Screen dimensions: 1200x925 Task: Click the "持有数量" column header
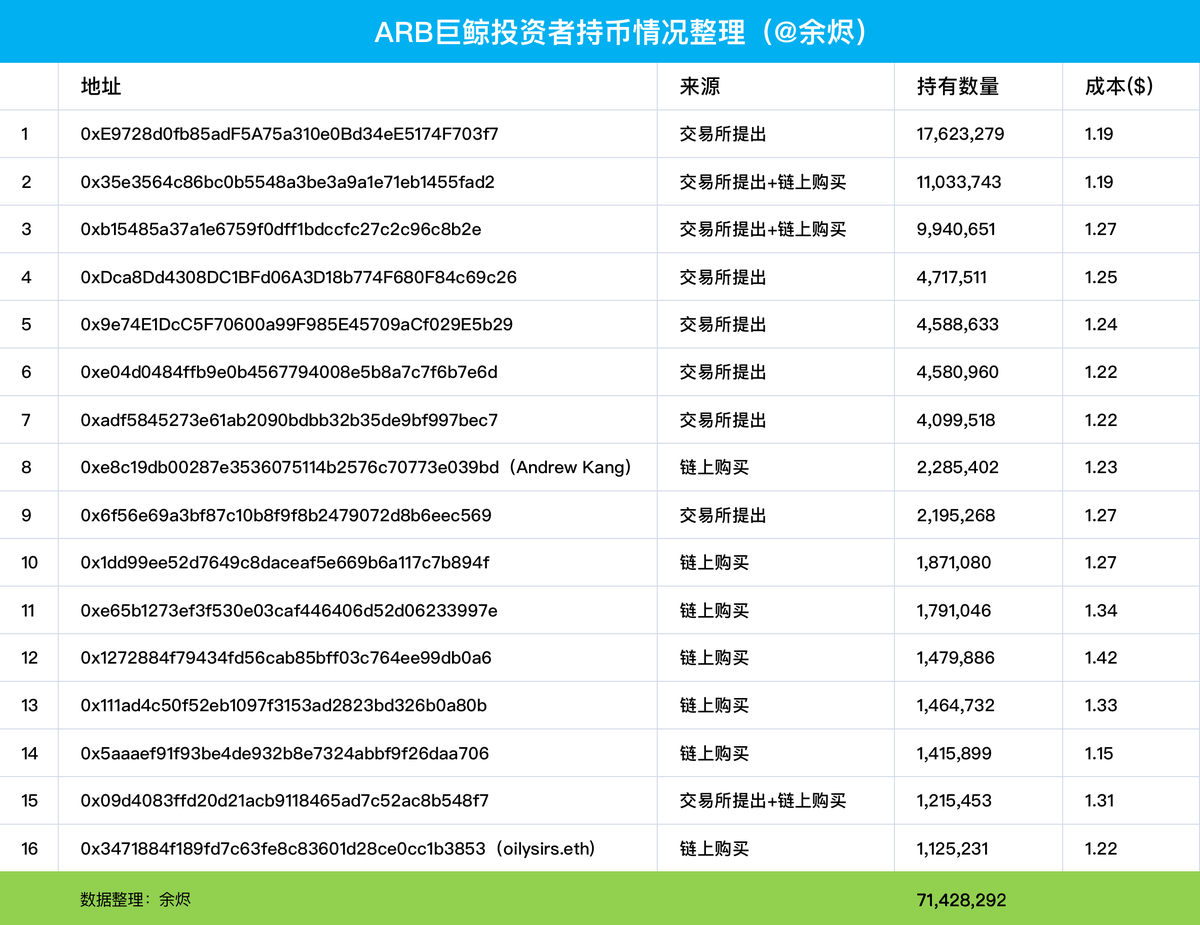(958, 87)
